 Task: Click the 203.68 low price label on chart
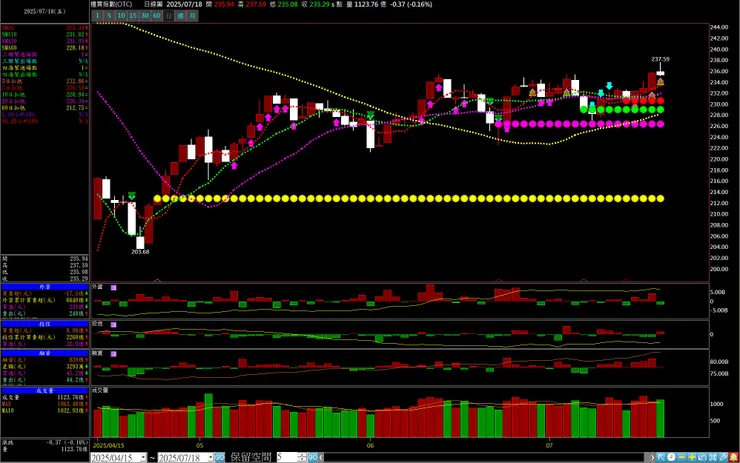click(140, 252)
